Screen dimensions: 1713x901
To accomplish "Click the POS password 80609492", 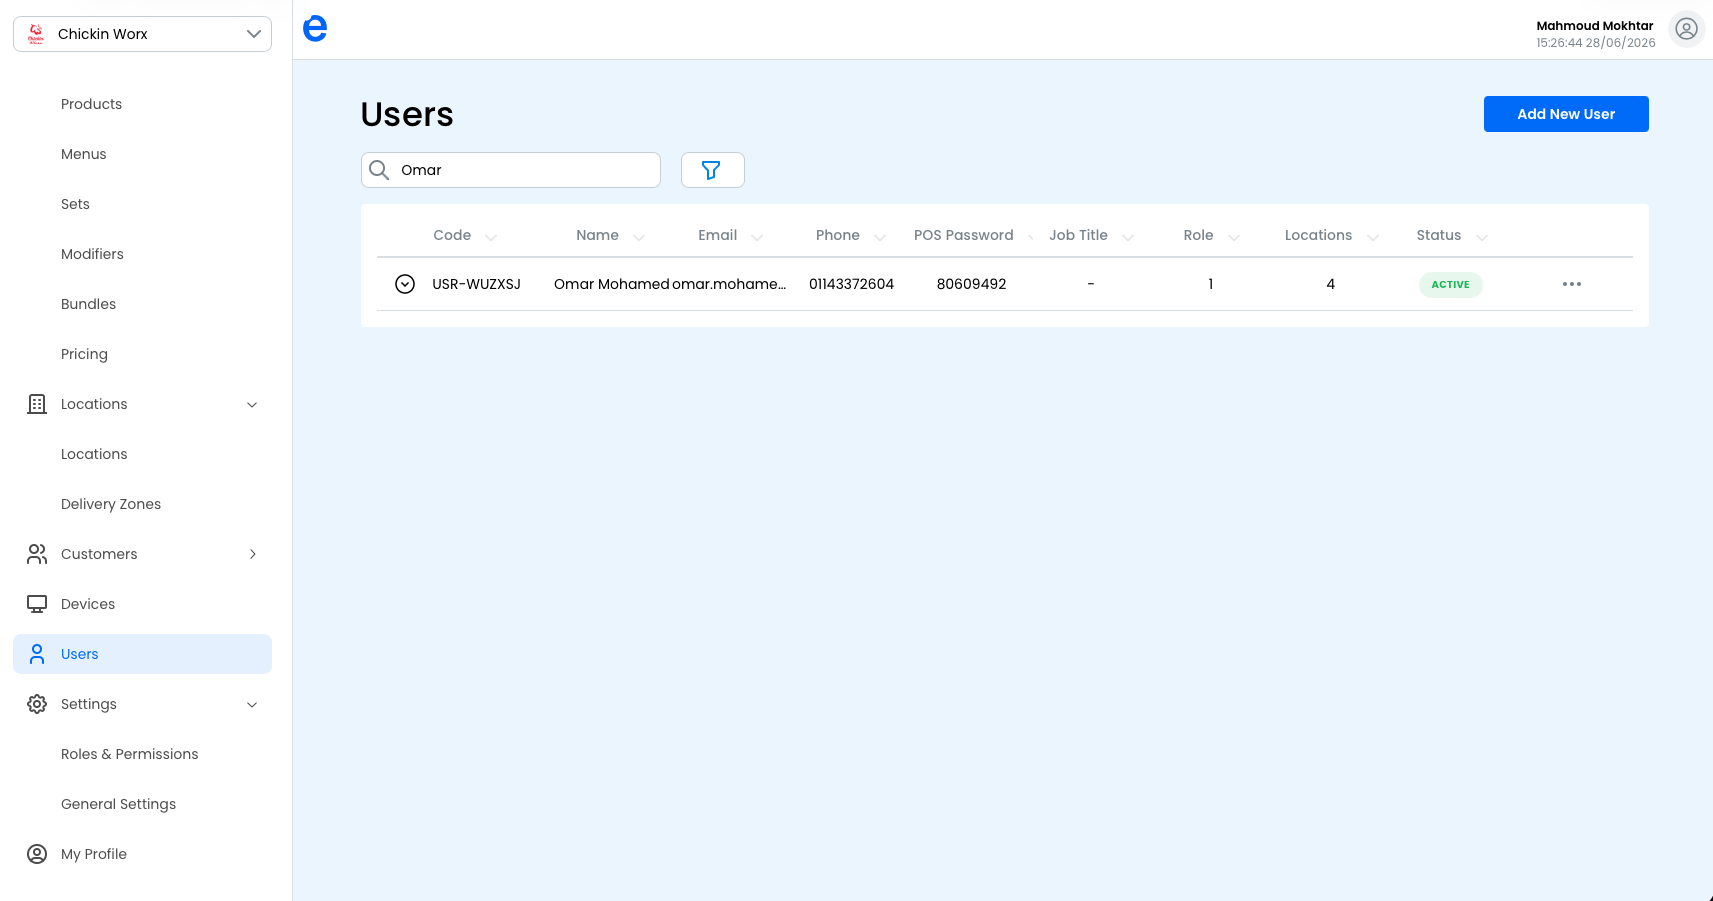I will (x=971, y=284).
